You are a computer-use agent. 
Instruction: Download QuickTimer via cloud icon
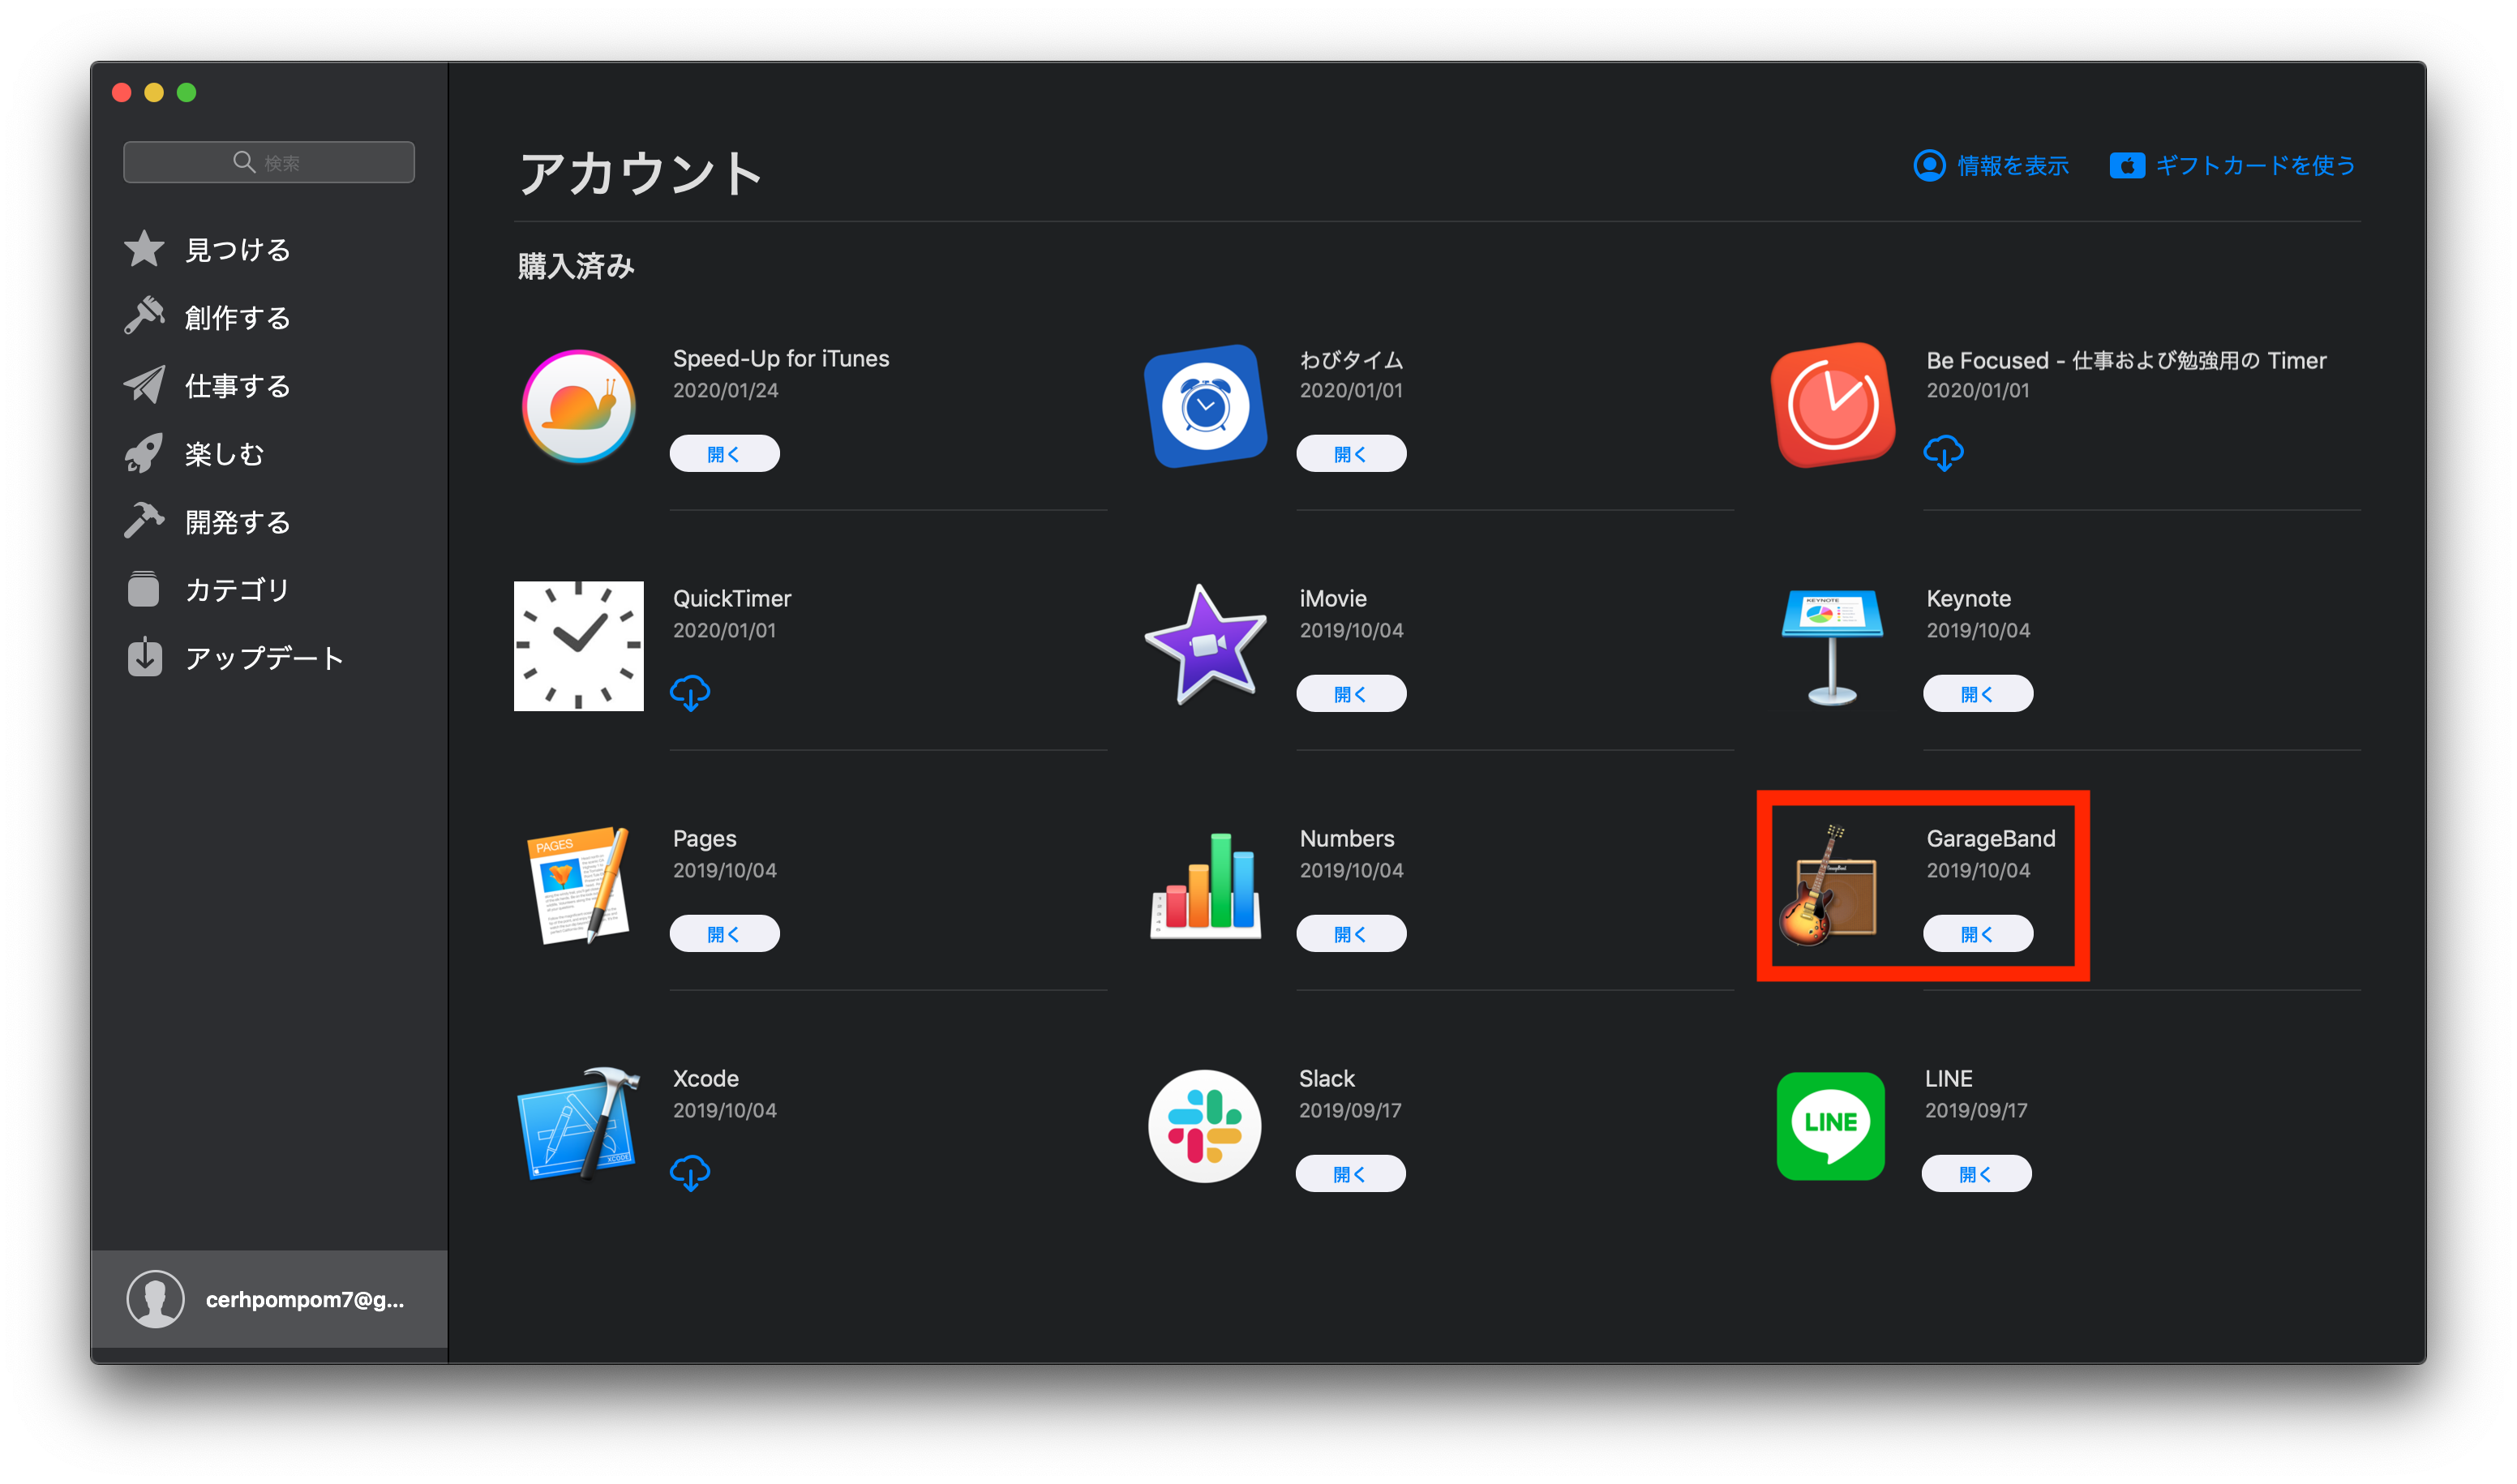pyautogui.click(x=689, y=693)
